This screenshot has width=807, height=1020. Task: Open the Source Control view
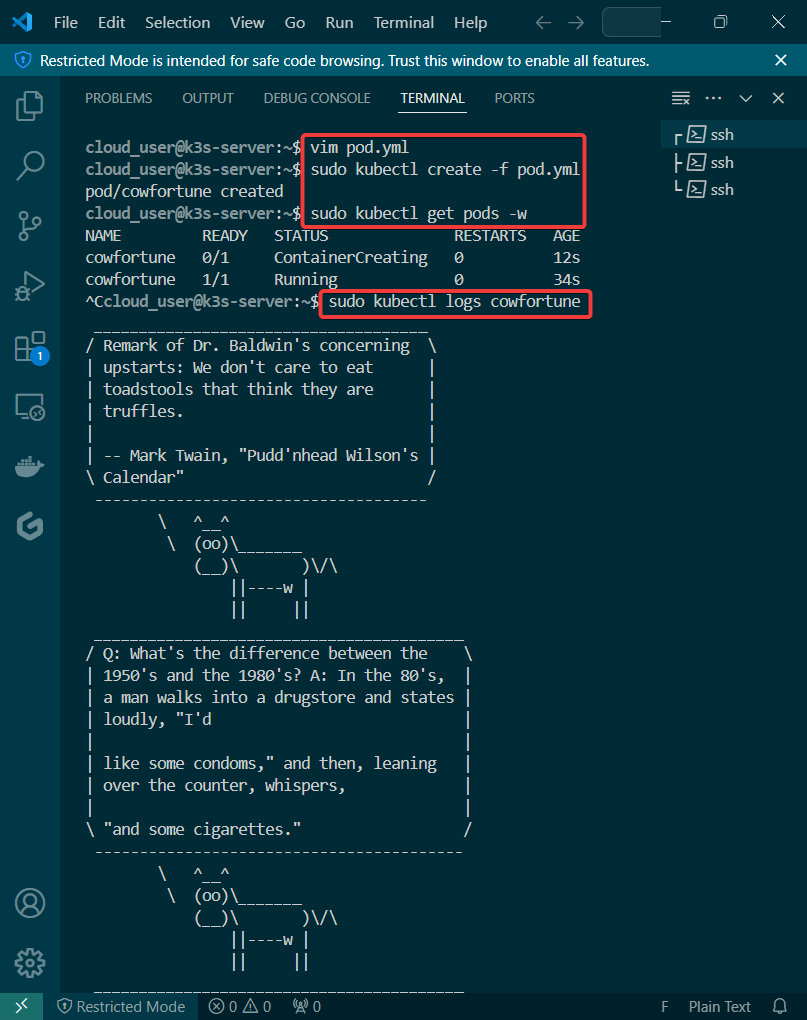[30, 227]
